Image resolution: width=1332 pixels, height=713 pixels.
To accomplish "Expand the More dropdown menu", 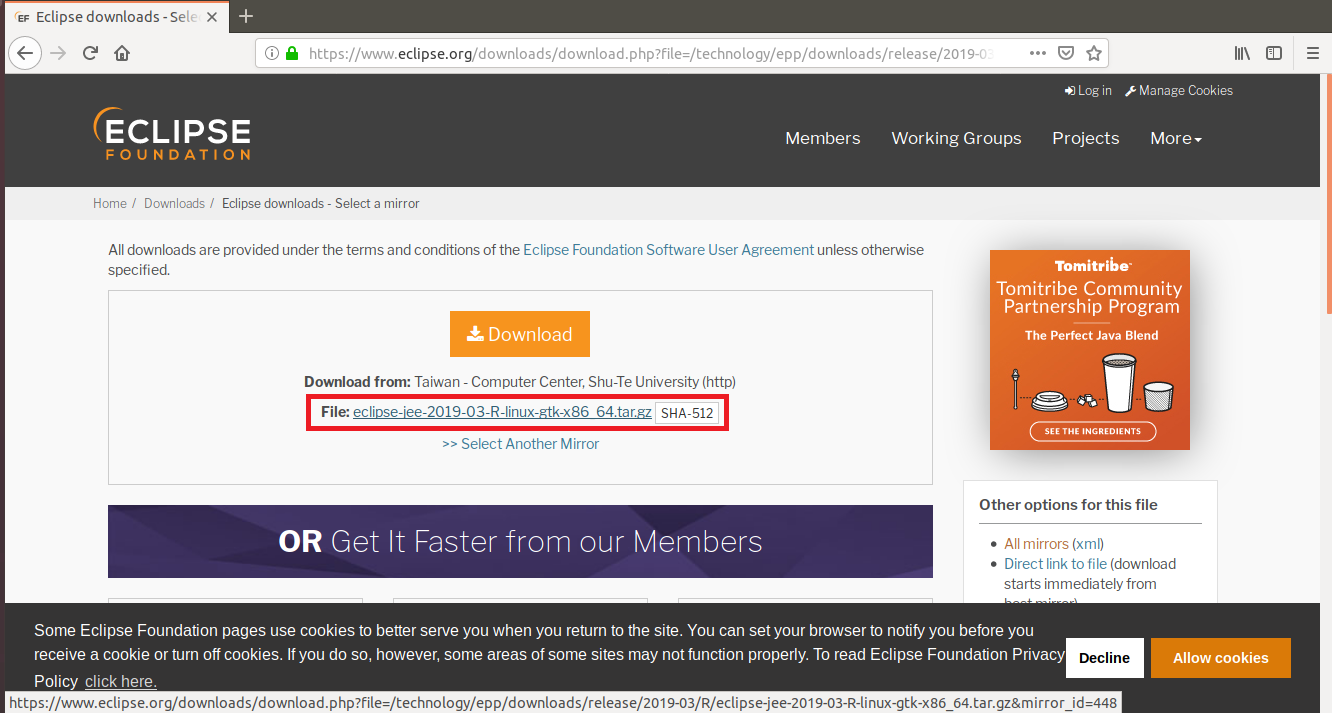I will (1176, 138).
